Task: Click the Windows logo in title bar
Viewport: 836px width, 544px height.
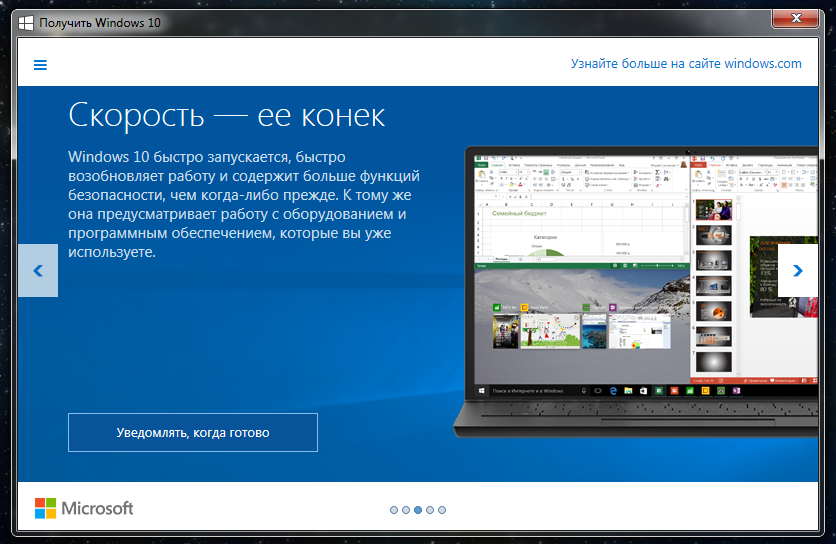Action: pos(26,23)
